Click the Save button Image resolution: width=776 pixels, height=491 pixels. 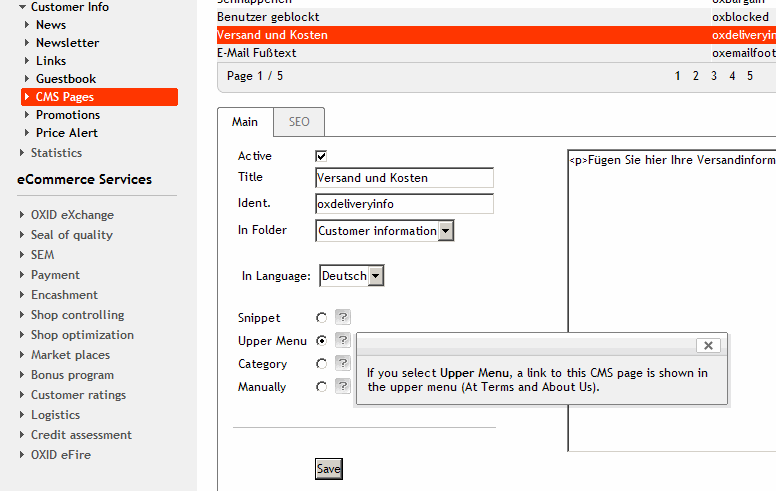coord(328,469)
